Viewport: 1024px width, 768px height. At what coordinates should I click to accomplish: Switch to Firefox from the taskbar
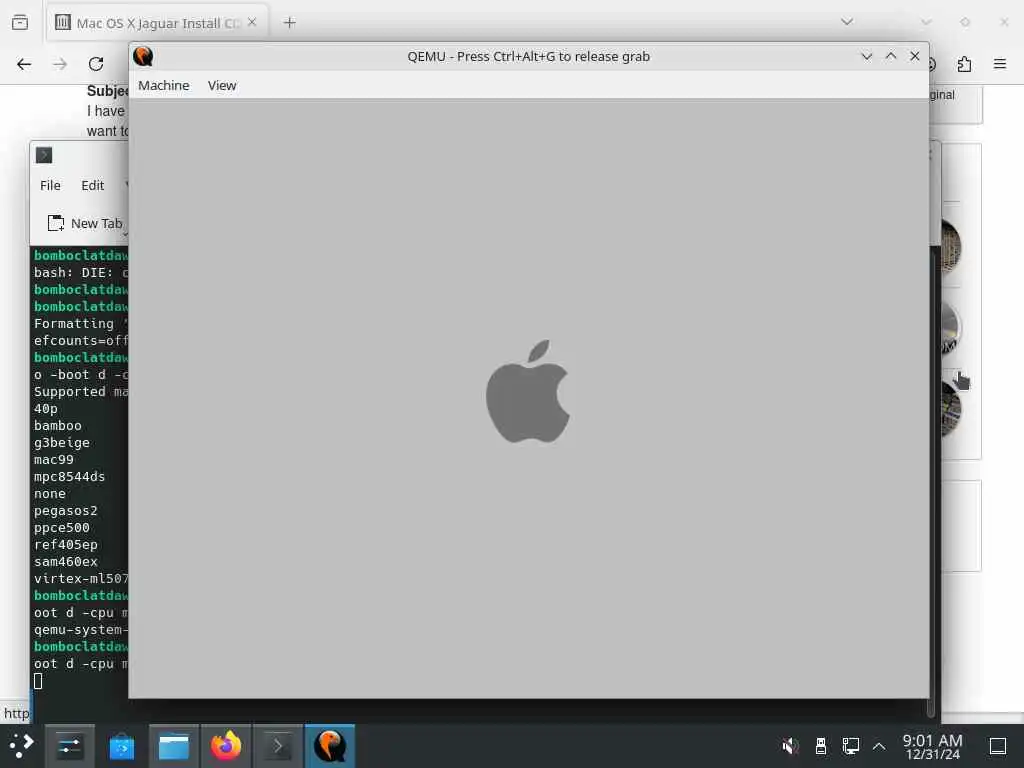226,746
